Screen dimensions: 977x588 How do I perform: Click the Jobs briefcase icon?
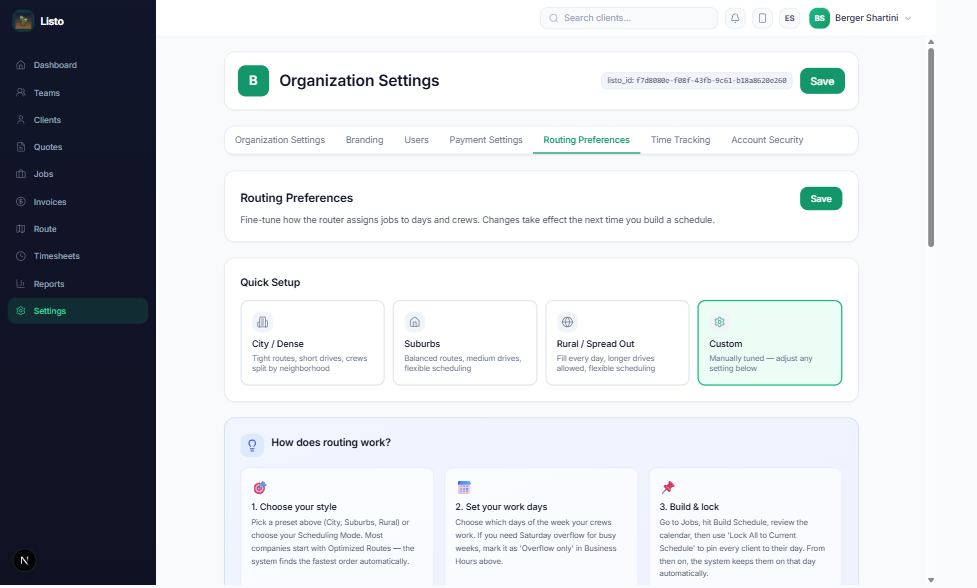(21, 174)
